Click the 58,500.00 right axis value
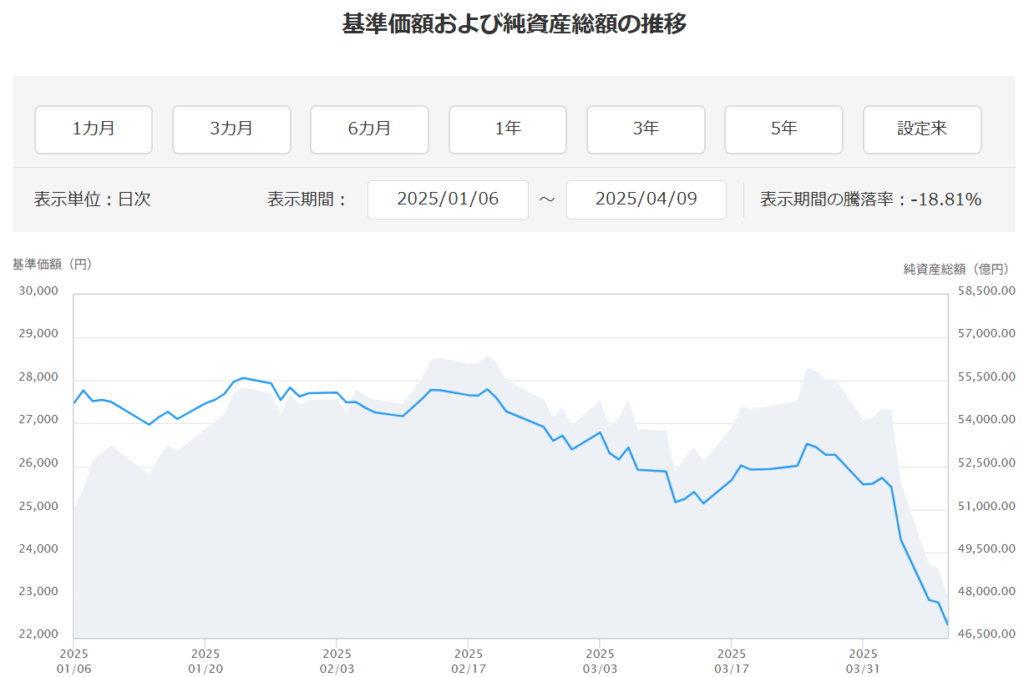Screen dimensions: 1024x677 click(986, 291)
